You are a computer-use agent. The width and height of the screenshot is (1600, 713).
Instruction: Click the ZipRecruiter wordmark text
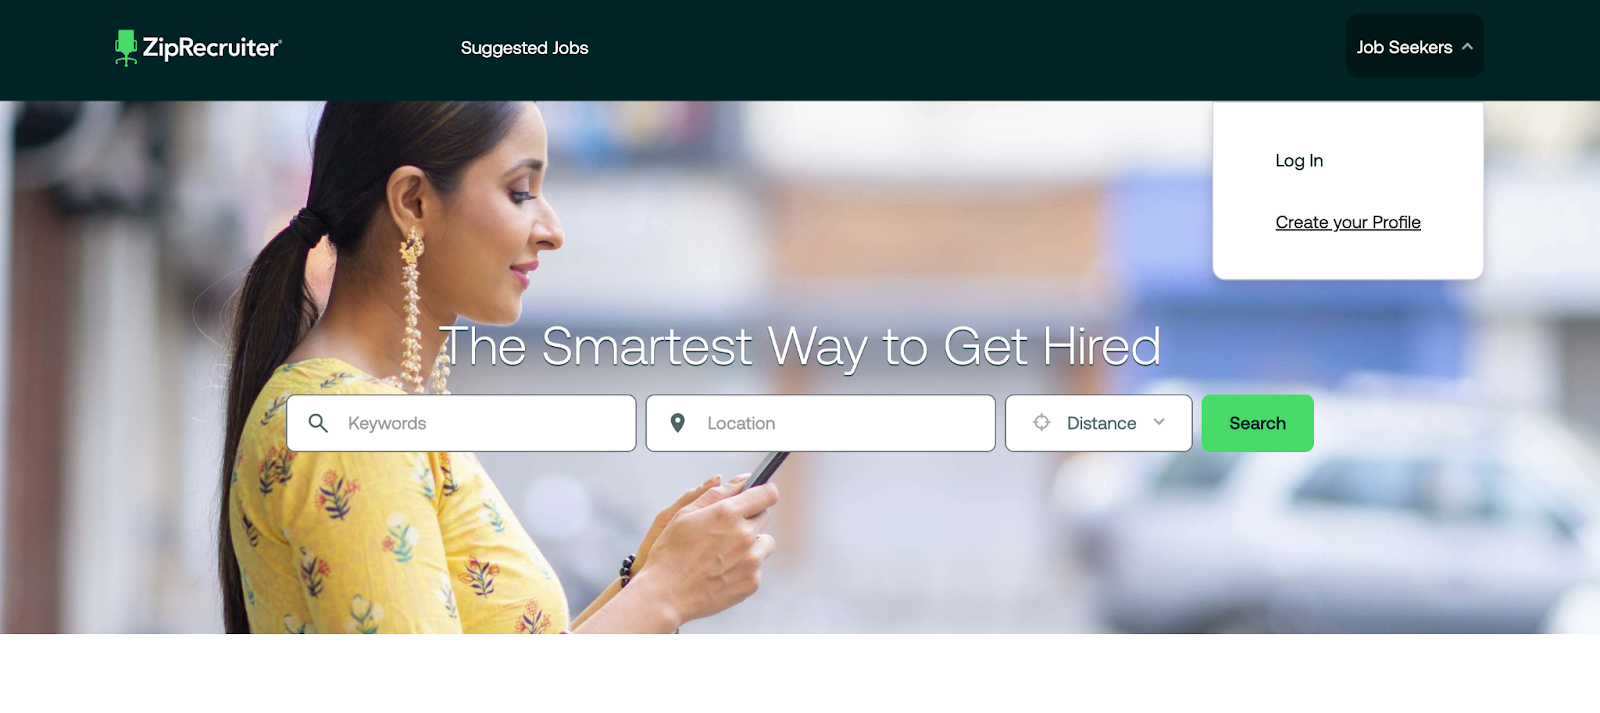click(212, 48)
